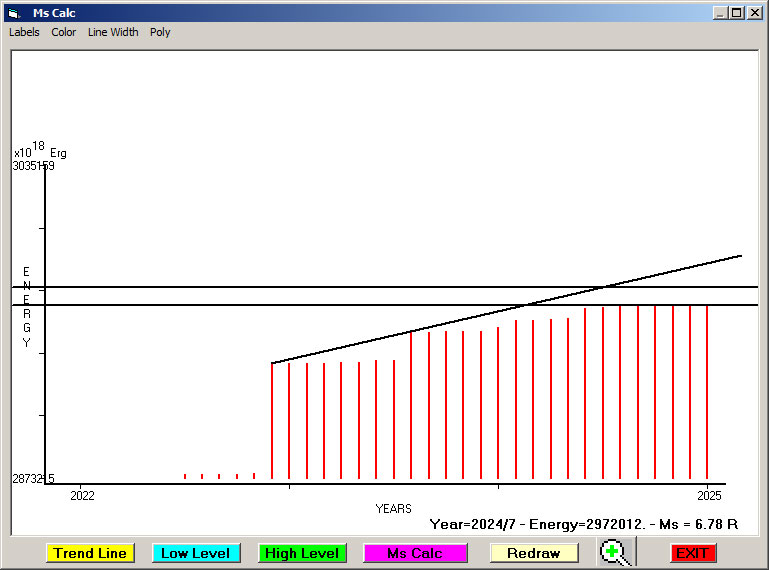Open the Poly menu
This screenshot has height=570, width=769.
(x=160, y=32)
